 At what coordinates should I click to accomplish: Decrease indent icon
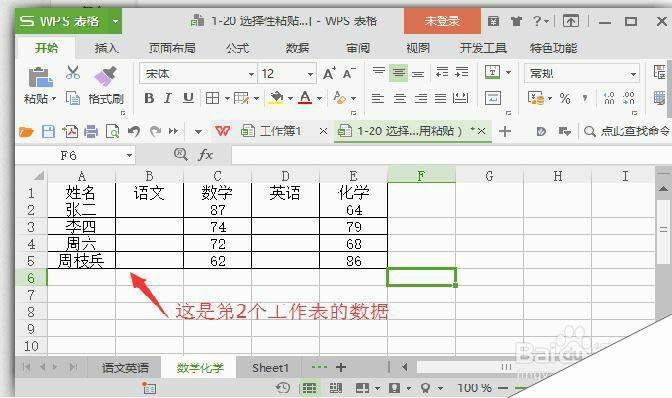point(442,72)
